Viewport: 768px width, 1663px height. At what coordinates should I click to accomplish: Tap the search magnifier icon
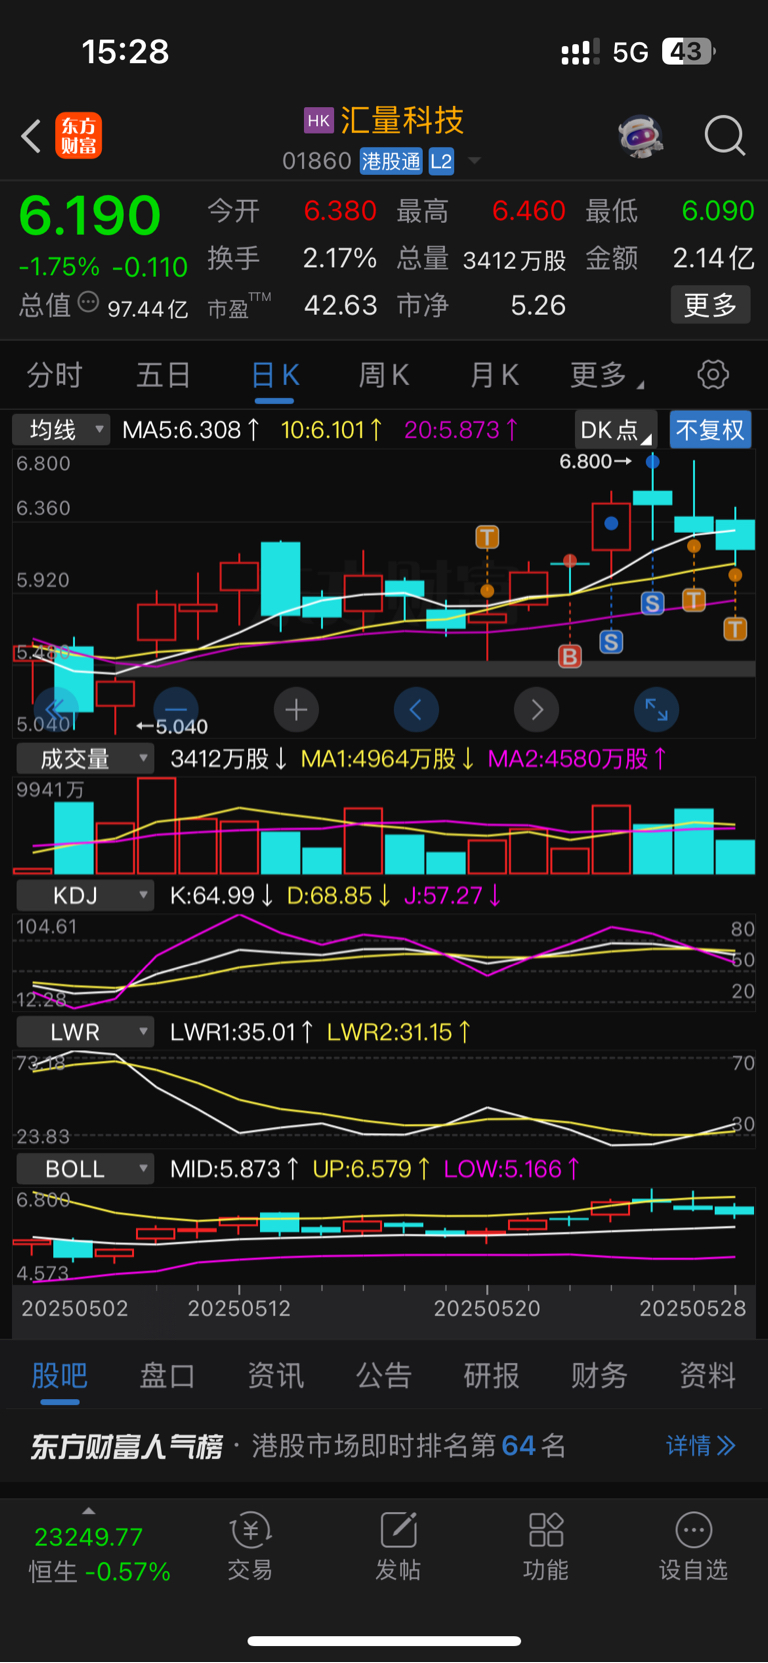[x=724, y=136]
